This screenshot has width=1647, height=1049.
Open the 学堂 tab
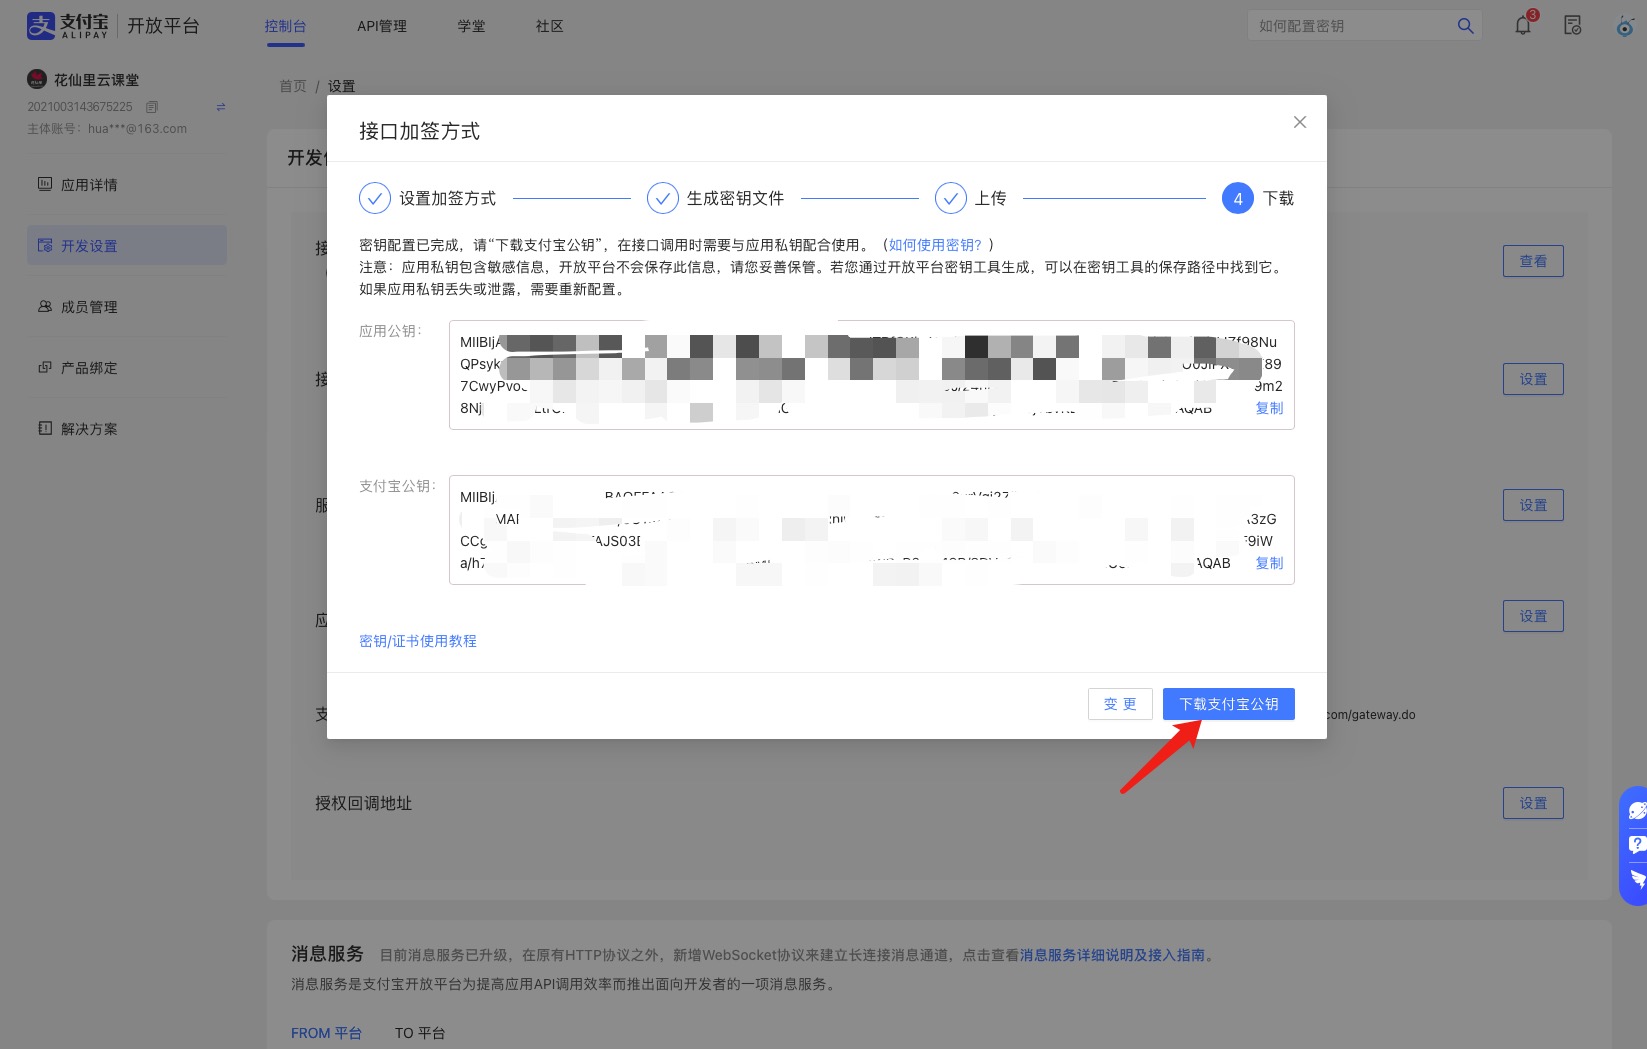(472, 26)
